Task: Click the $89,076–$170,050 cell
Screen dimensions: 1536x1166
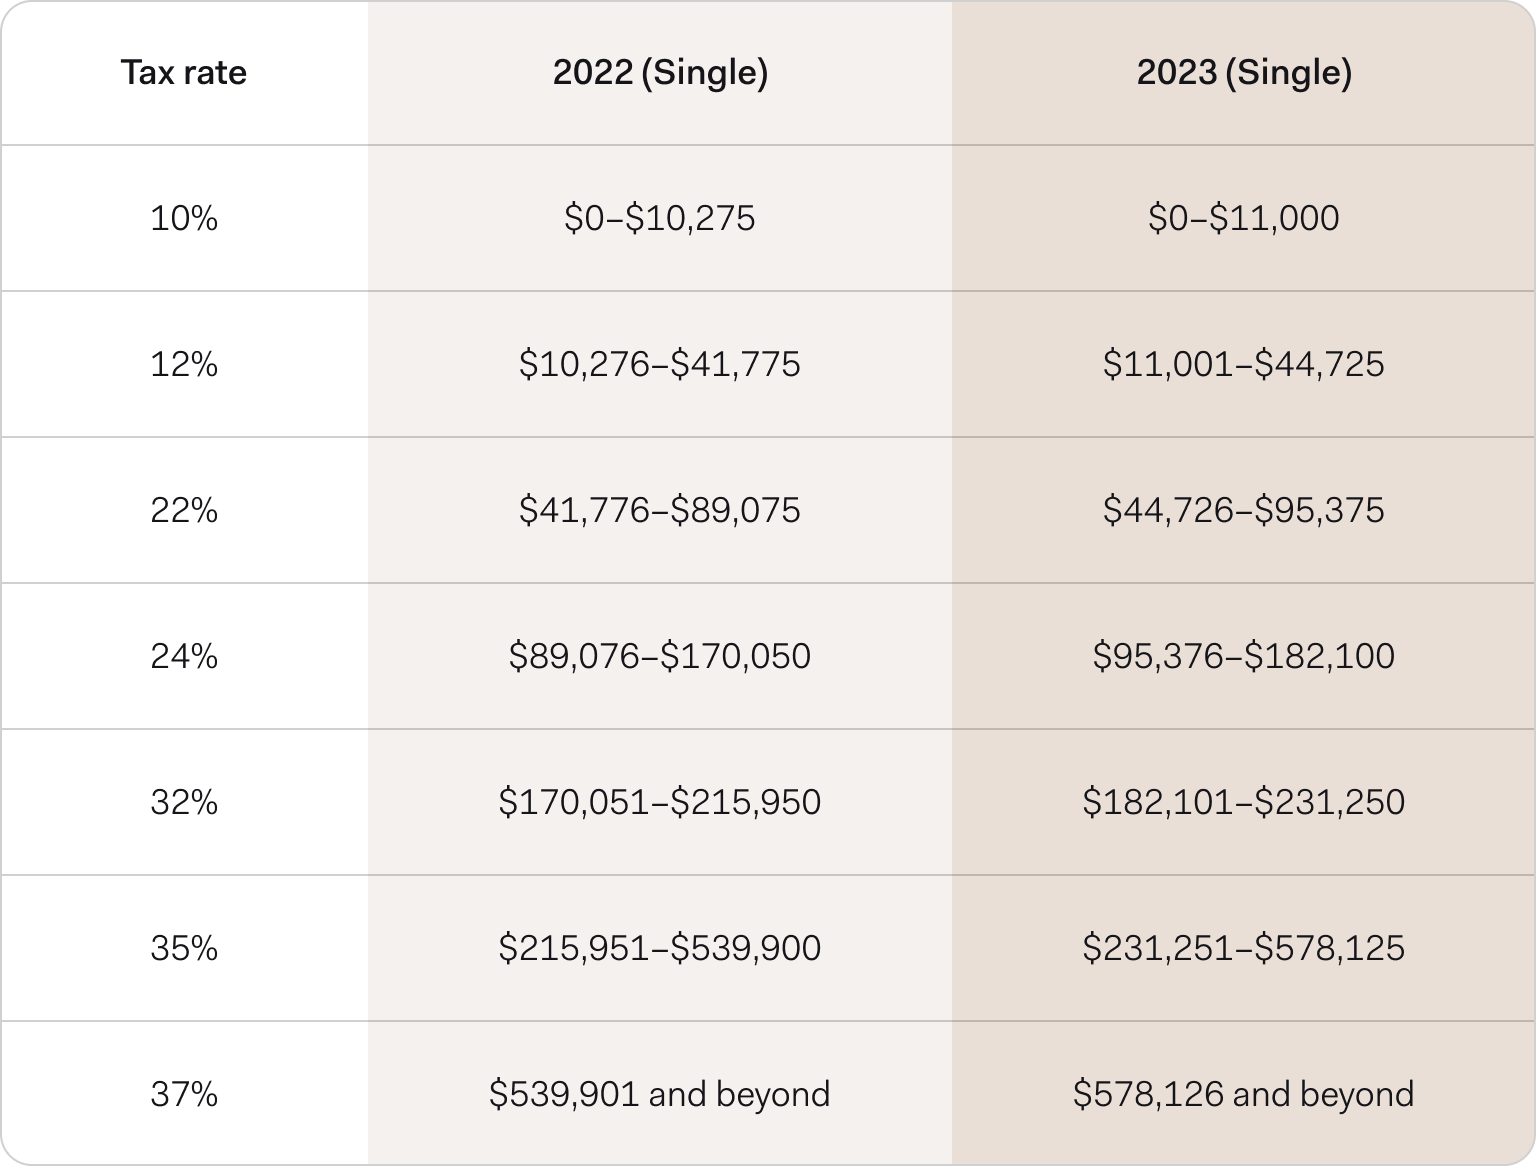Action: pyautogui.click(x=660, y=656)
